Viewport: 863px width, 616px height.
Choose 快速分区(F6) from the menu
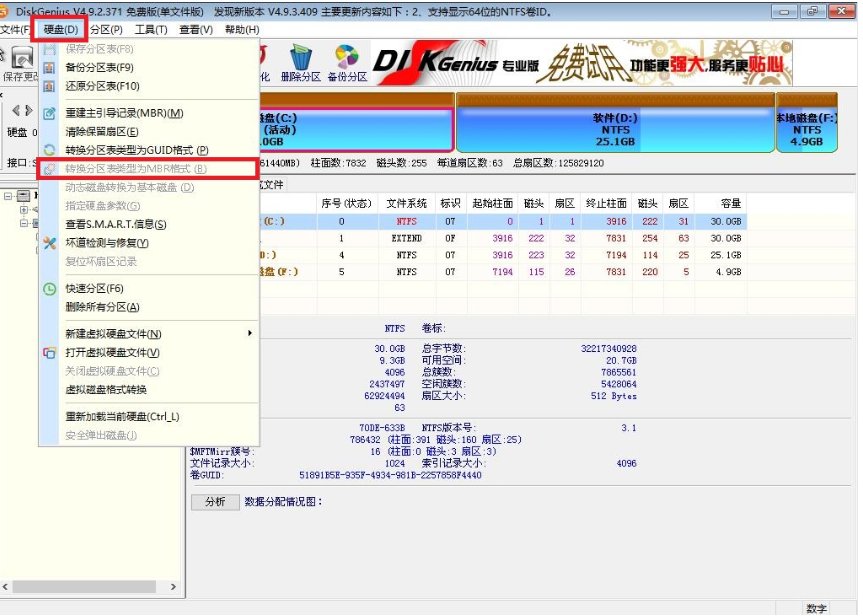149,289
